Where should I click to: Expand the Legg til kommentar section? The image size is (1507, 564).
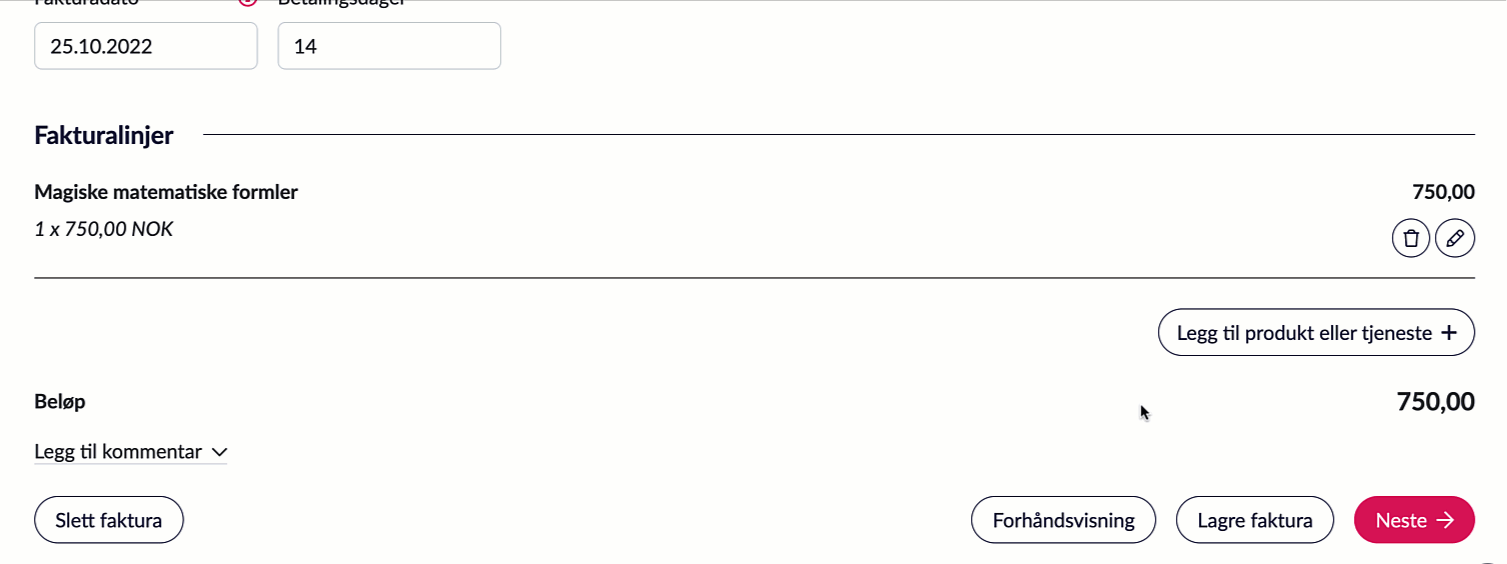click(118, 452)
